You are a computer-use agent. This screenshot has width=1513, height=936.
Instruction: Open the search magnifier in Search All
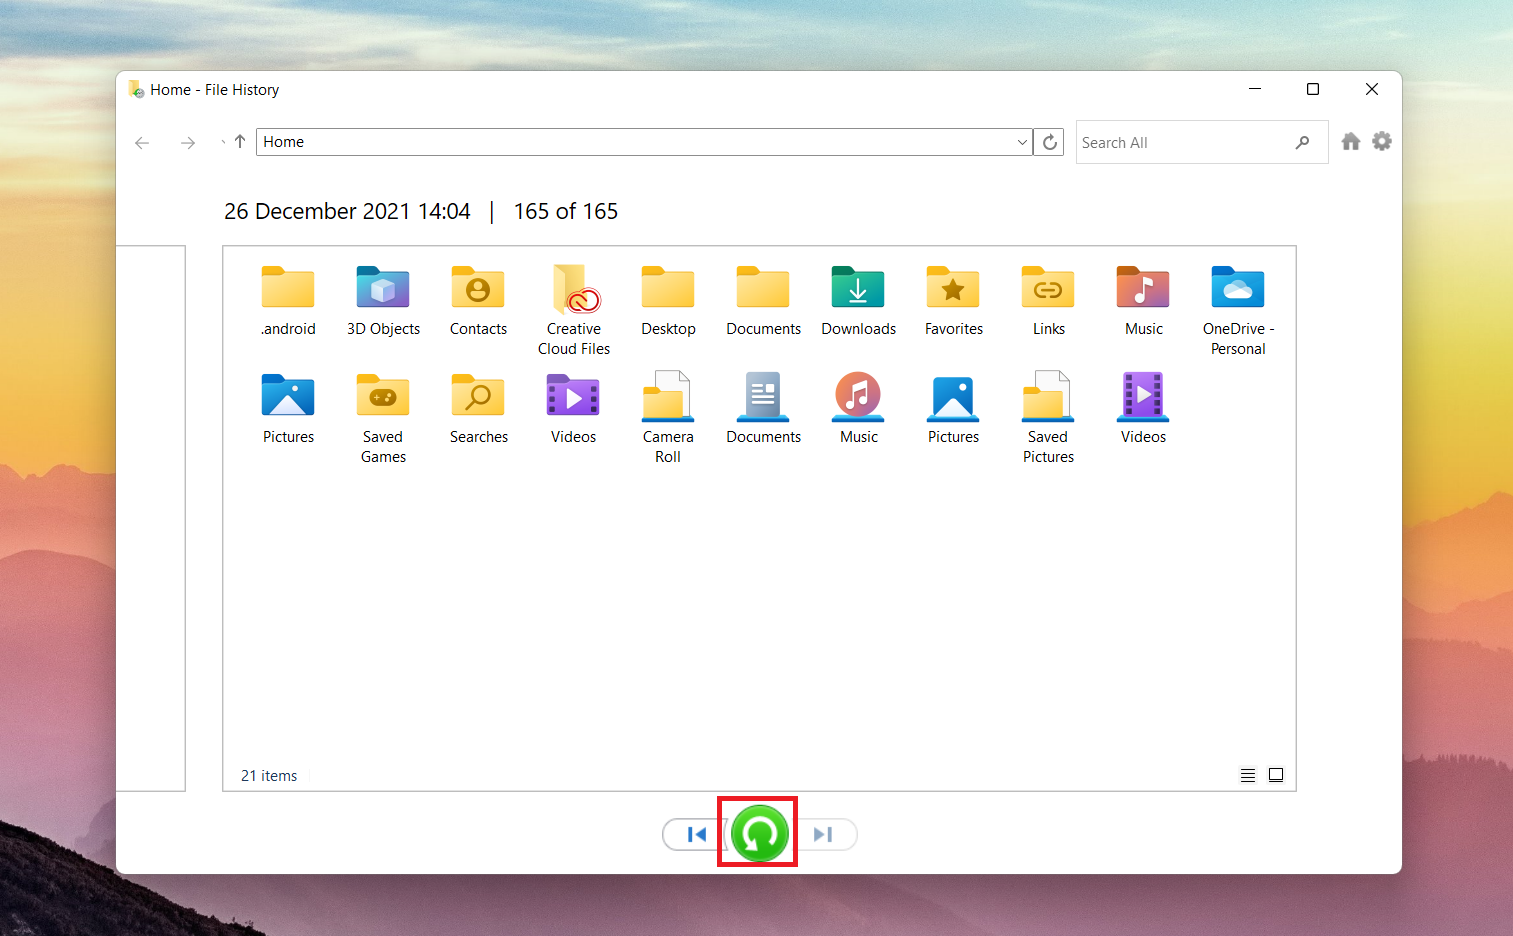pyautogui.click(x=1303, y=142)
